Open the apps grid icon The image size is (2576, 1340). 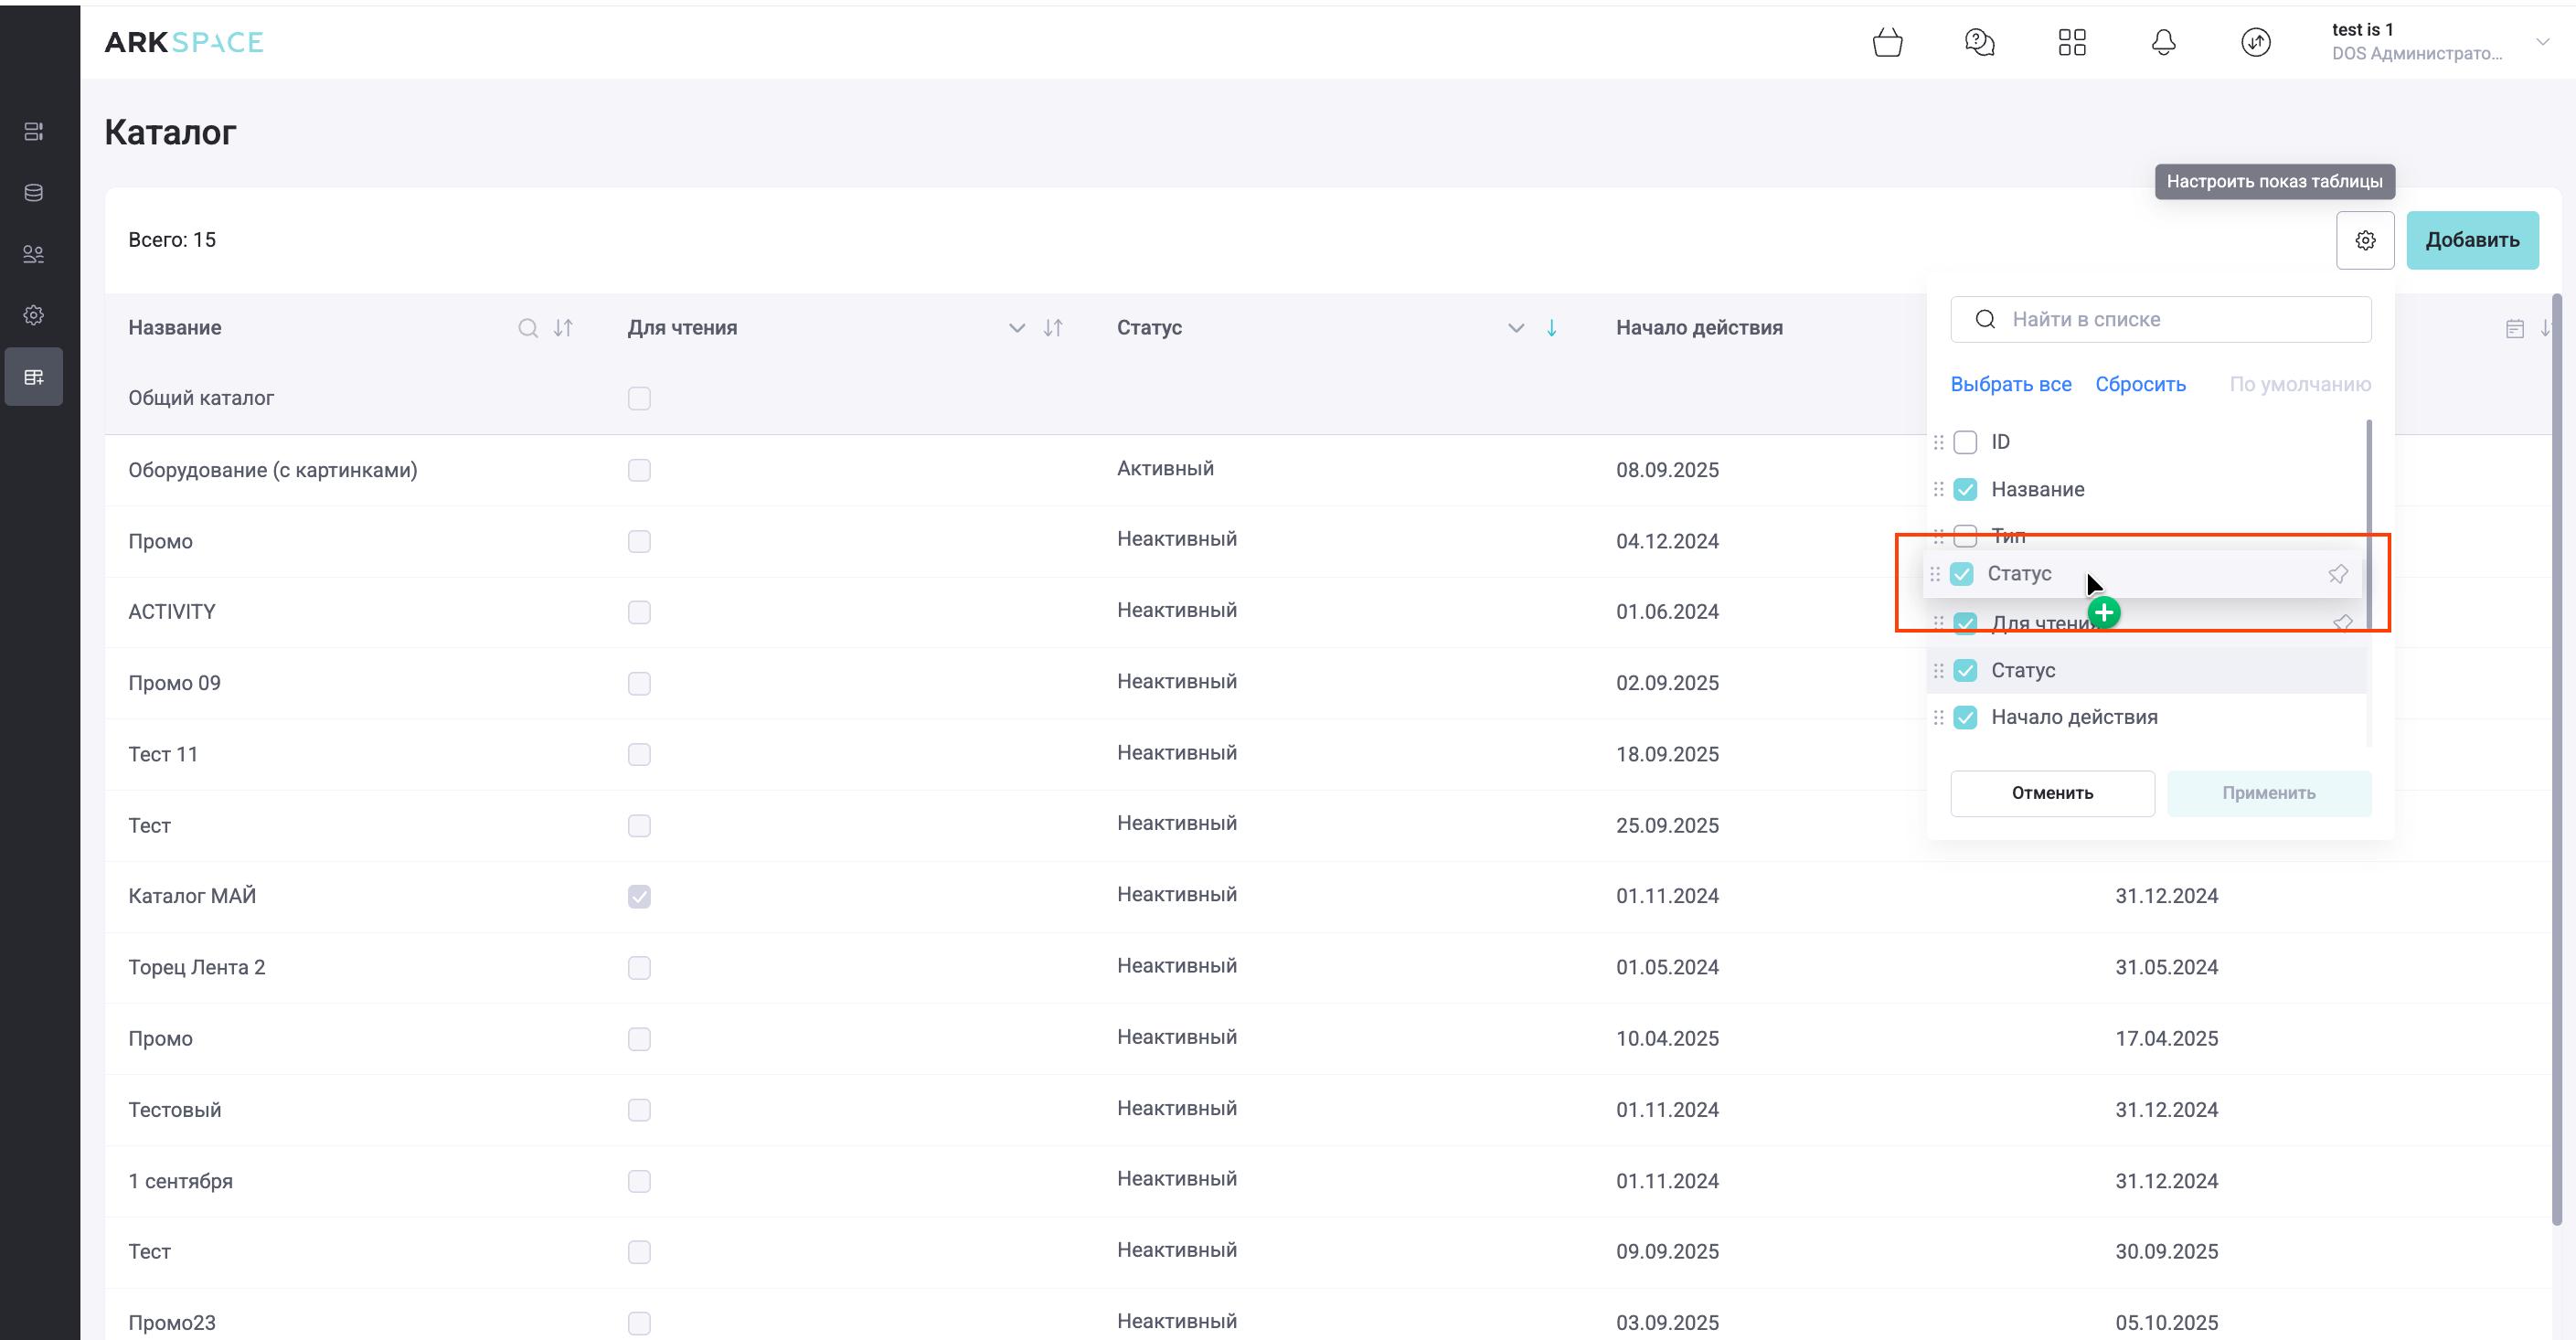[2072, 43]
